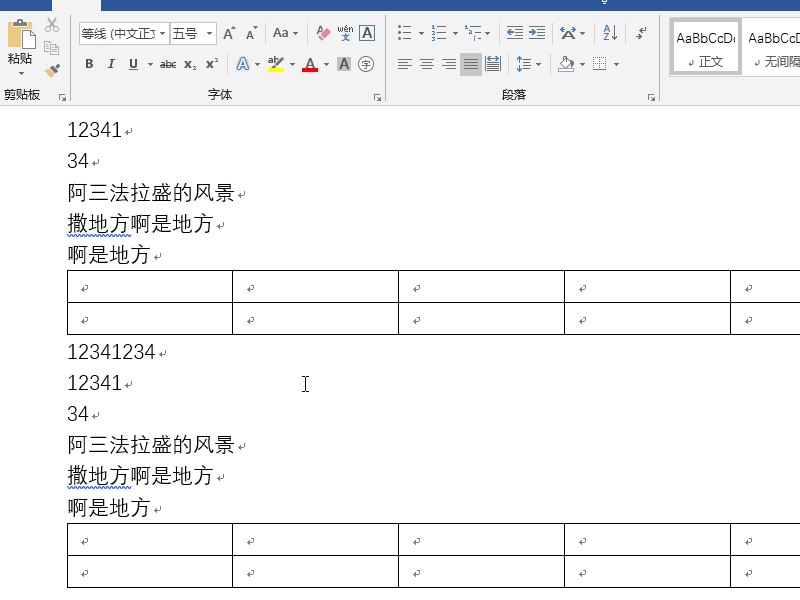Increase paragraph indent

(x=537, y=33)
